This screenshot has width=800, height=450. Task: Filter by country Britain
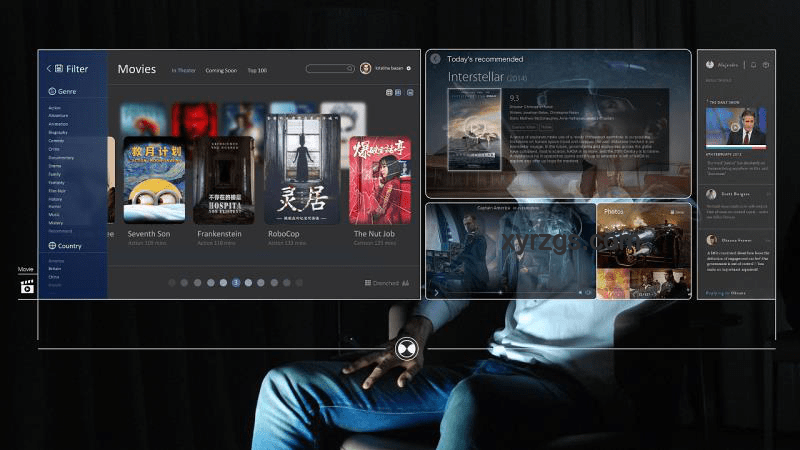pyautogui.click(x=55, y=268)
